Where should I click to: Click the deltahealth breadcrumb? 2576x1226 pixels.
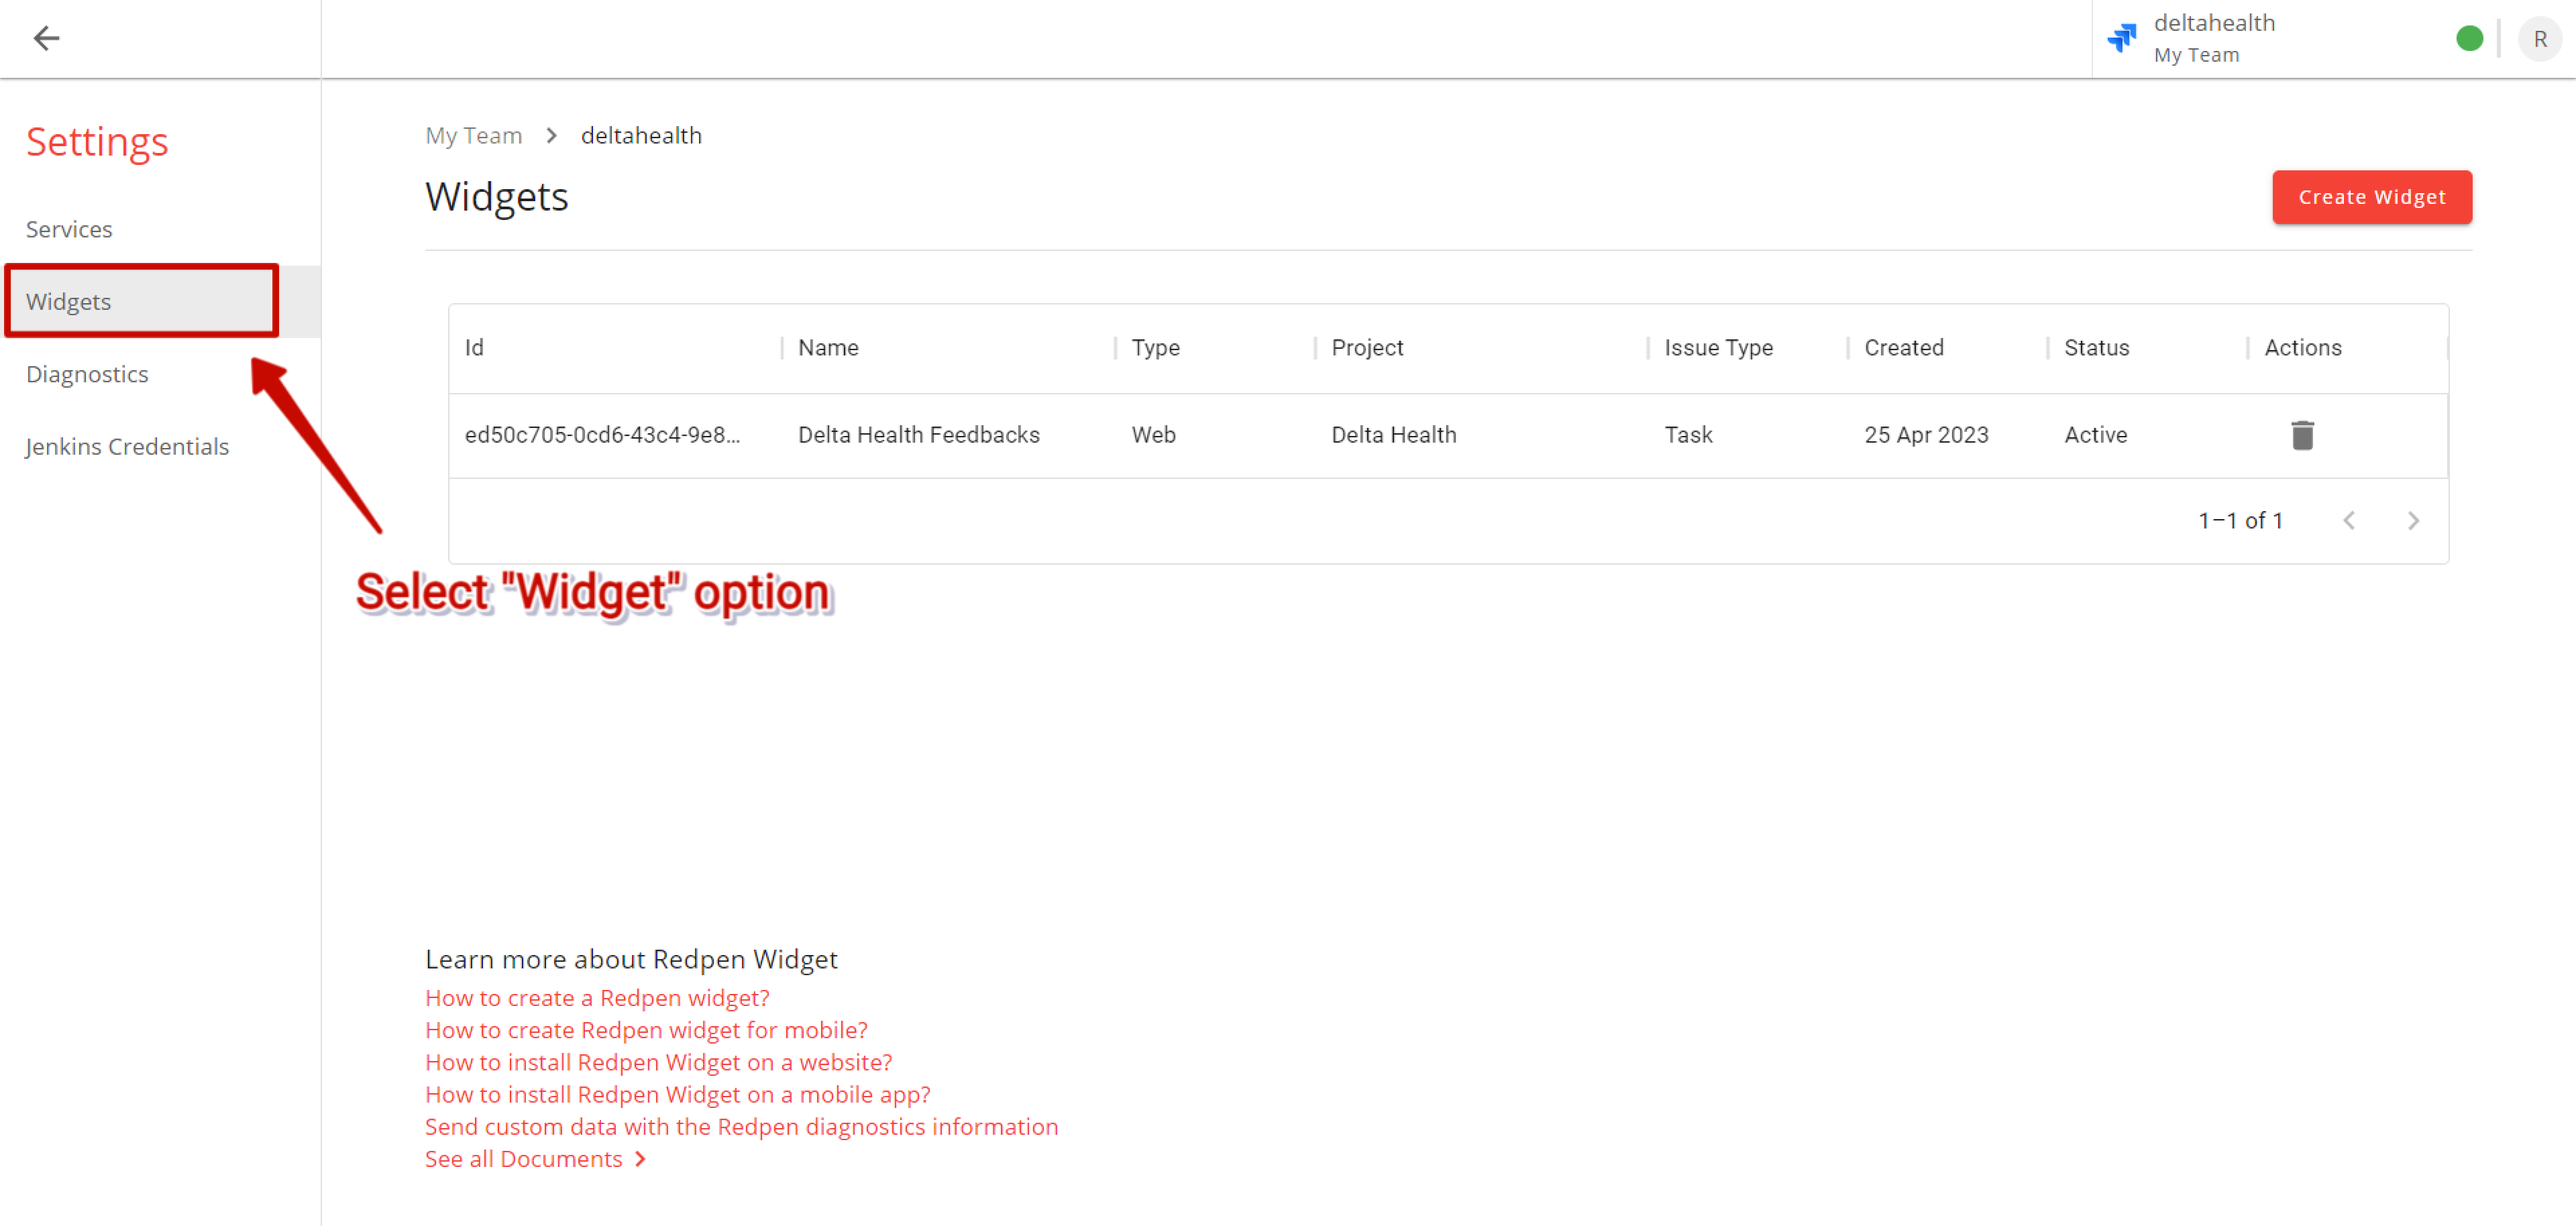(x=641, y=135)
